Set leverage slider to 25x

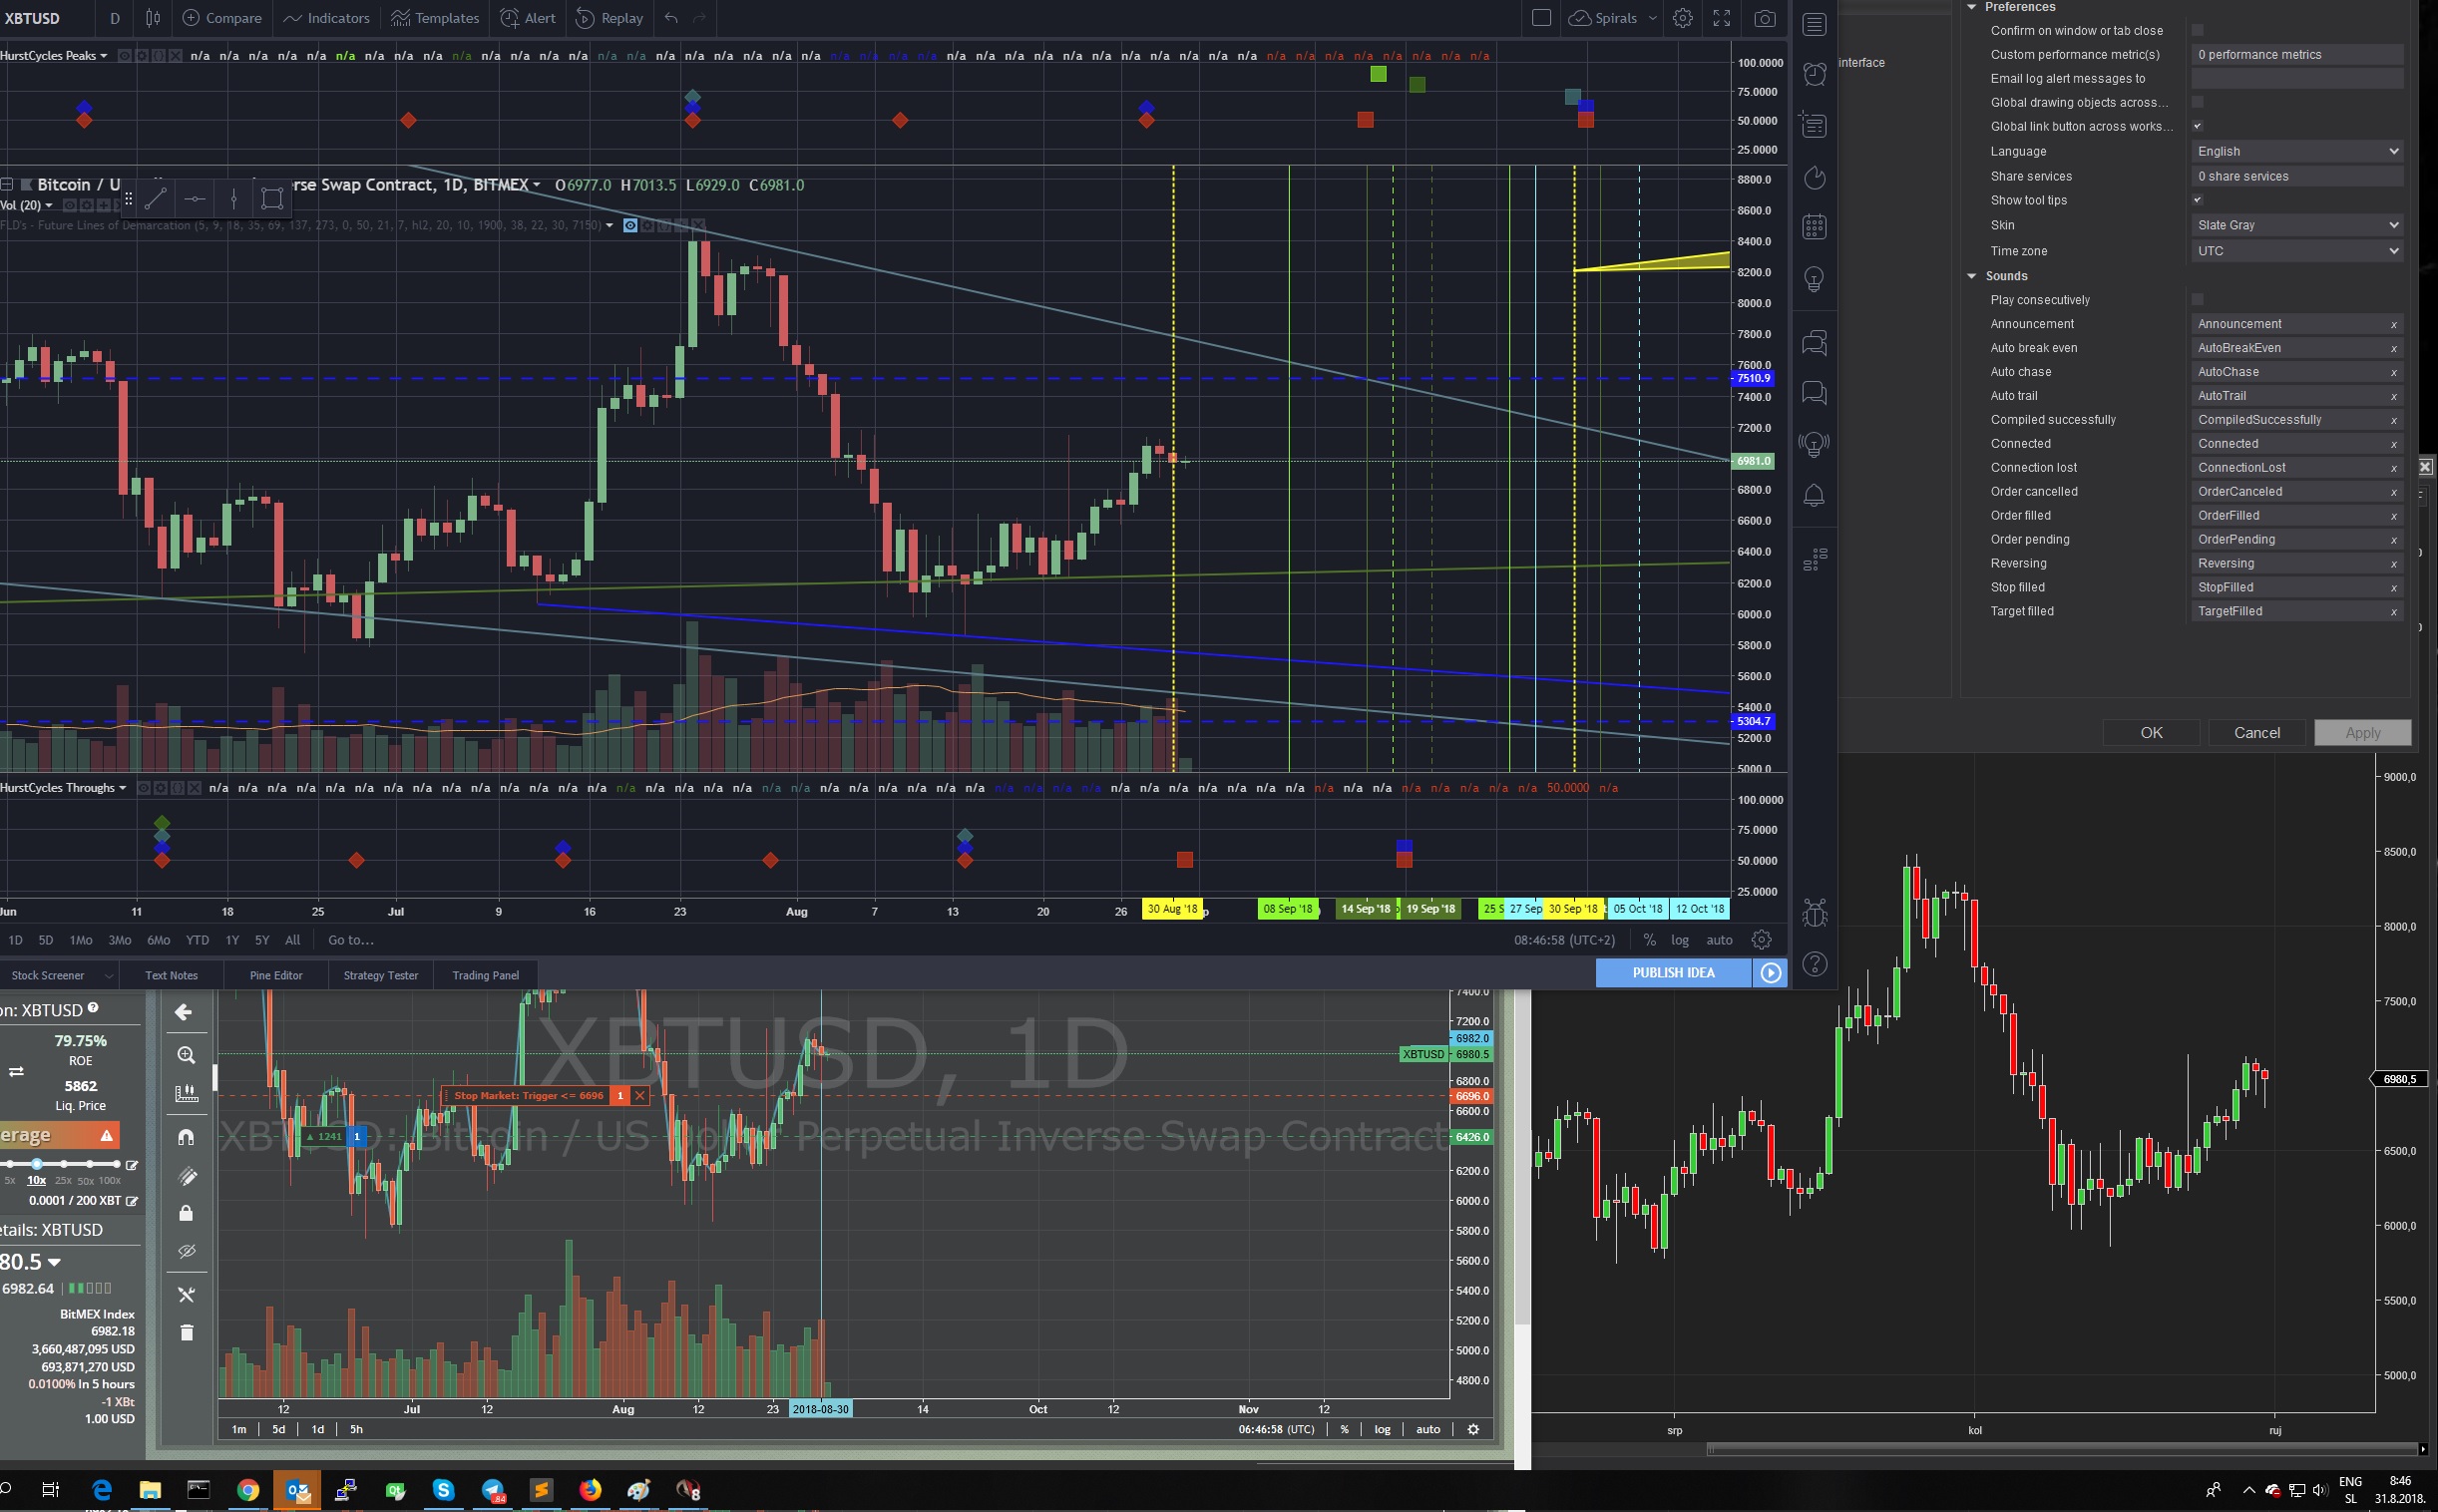64,1164
